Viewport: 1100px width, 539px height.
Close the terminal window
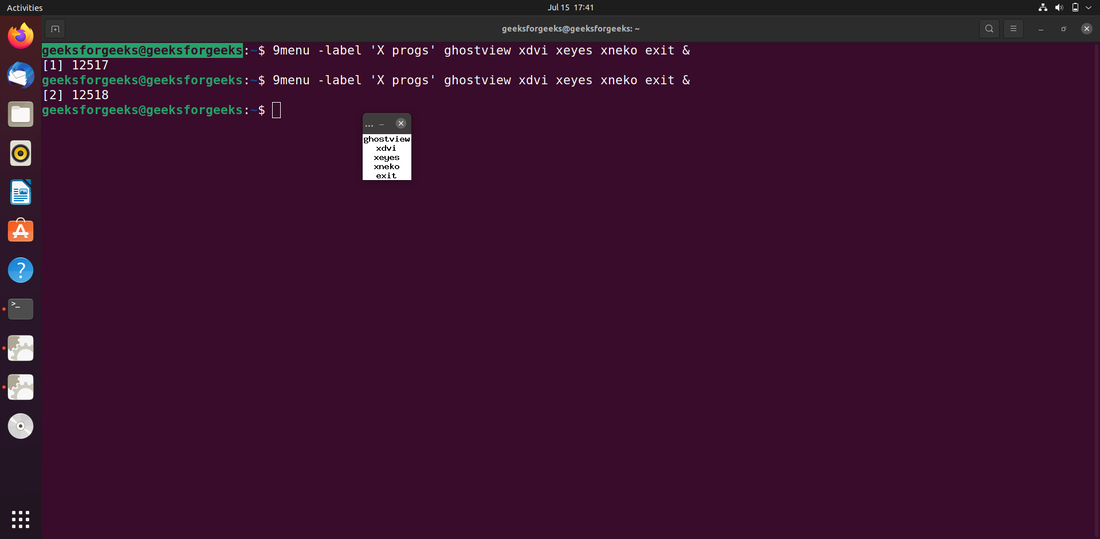[x=1087, y=29]
